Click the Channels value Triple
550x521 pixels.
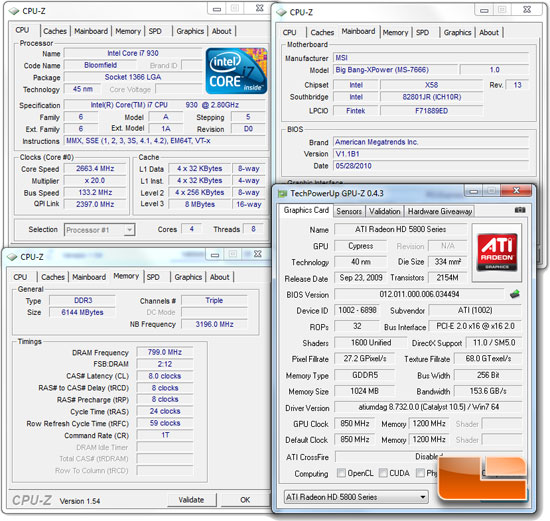[214, 301]
